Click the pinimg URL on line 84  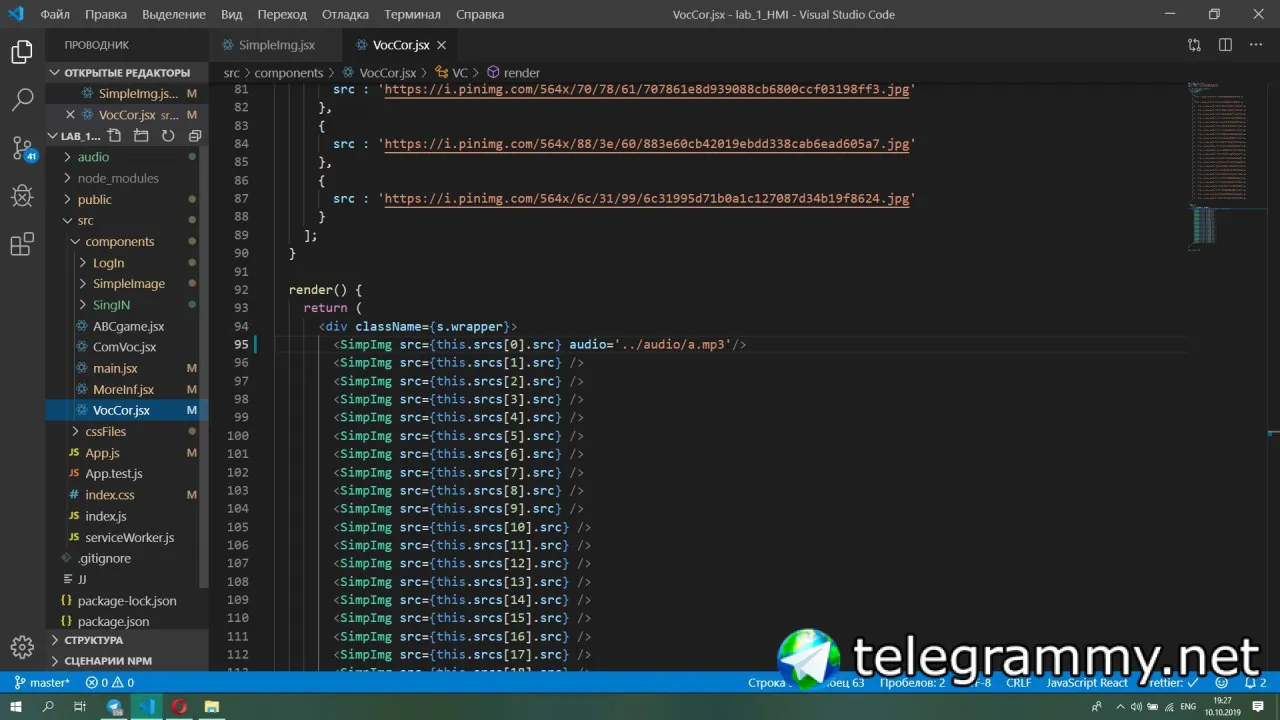pos(647,144)
